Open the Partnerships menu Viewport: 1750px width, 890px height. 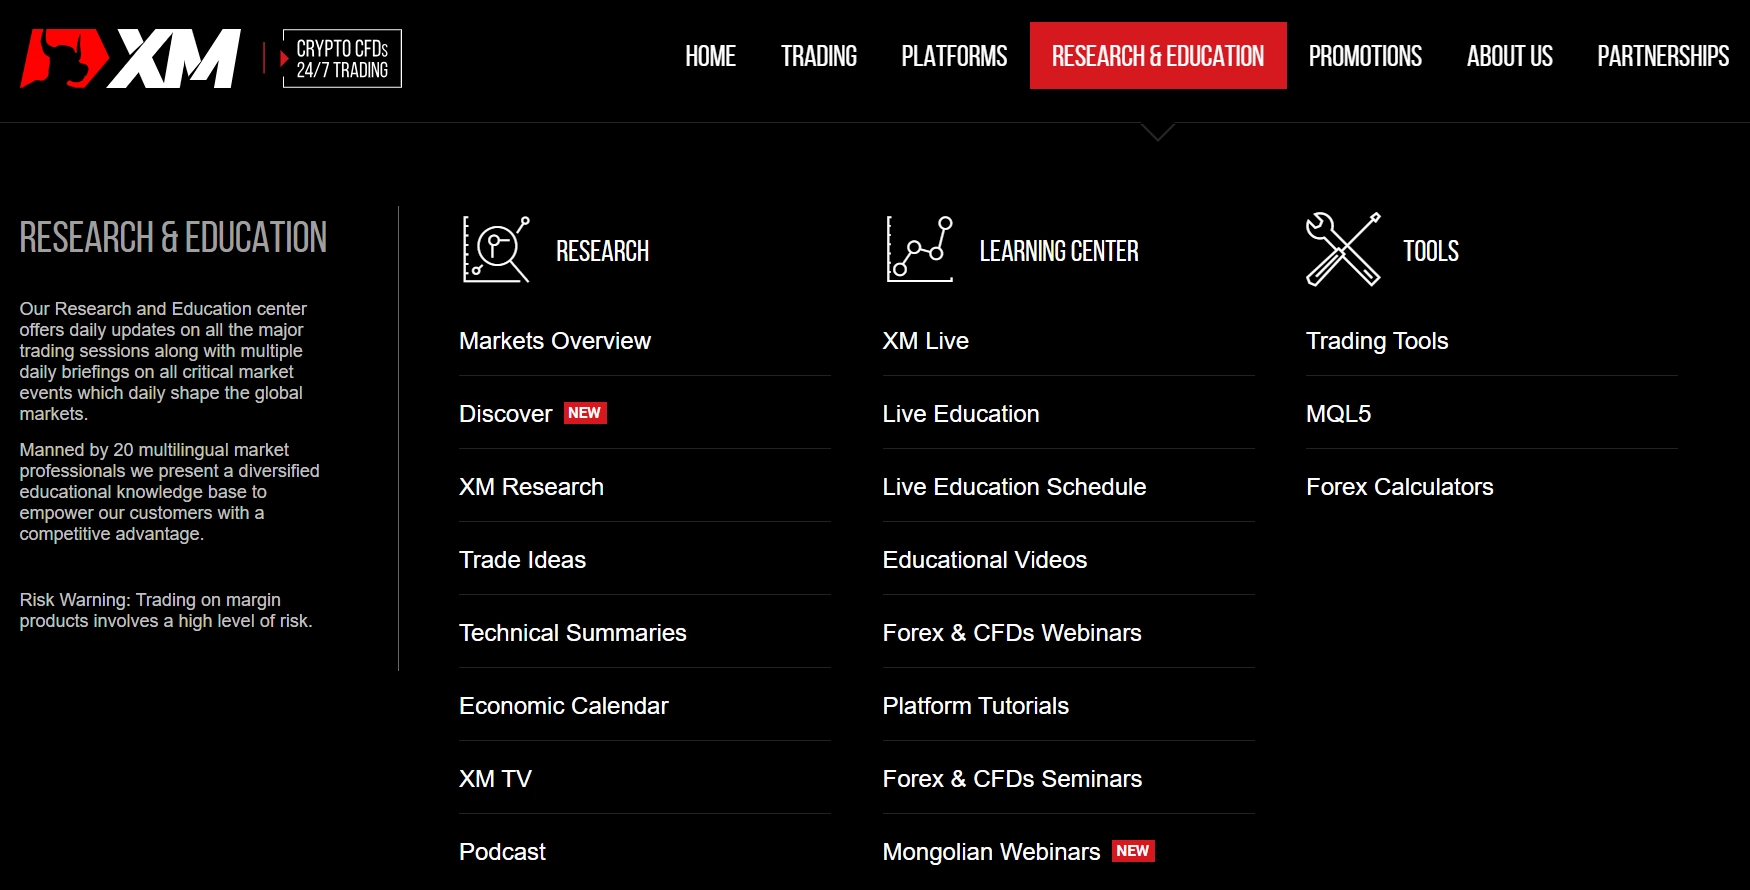[1663, 56]
